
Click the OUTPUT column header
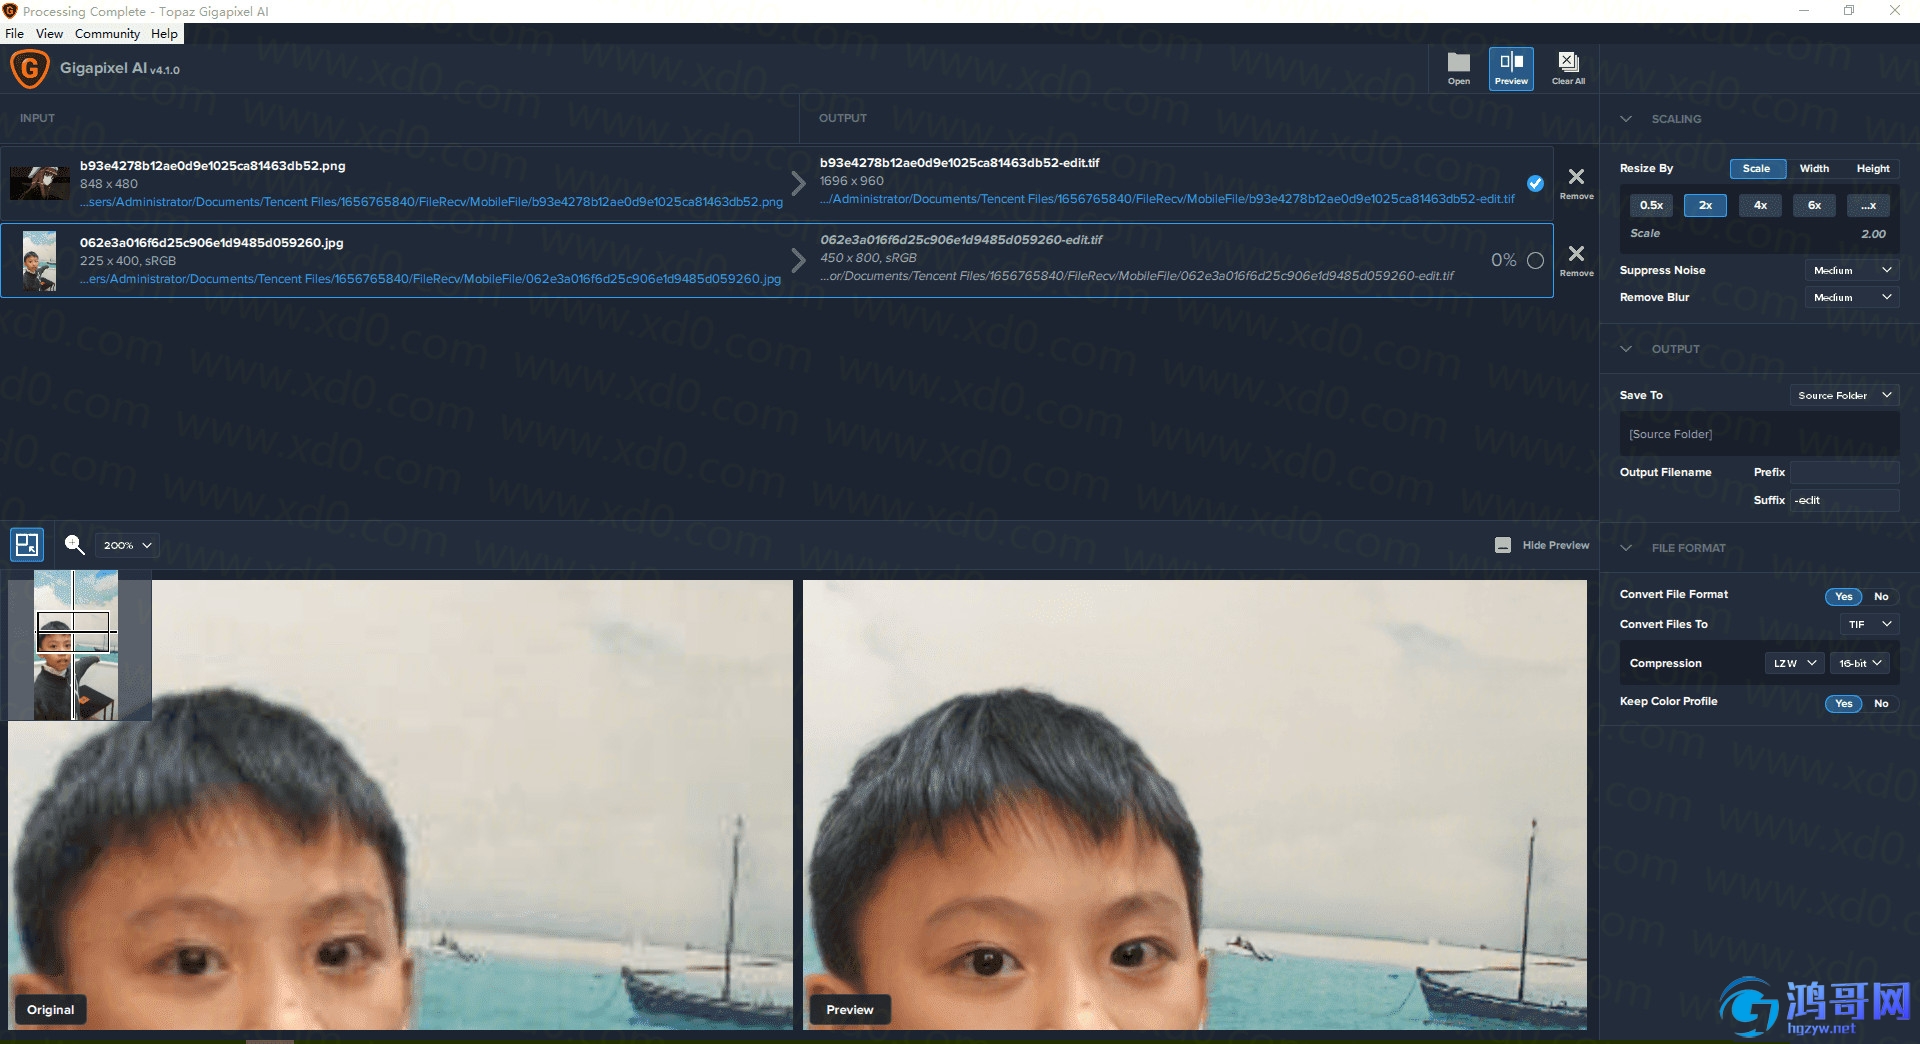[x=843, y=118]
